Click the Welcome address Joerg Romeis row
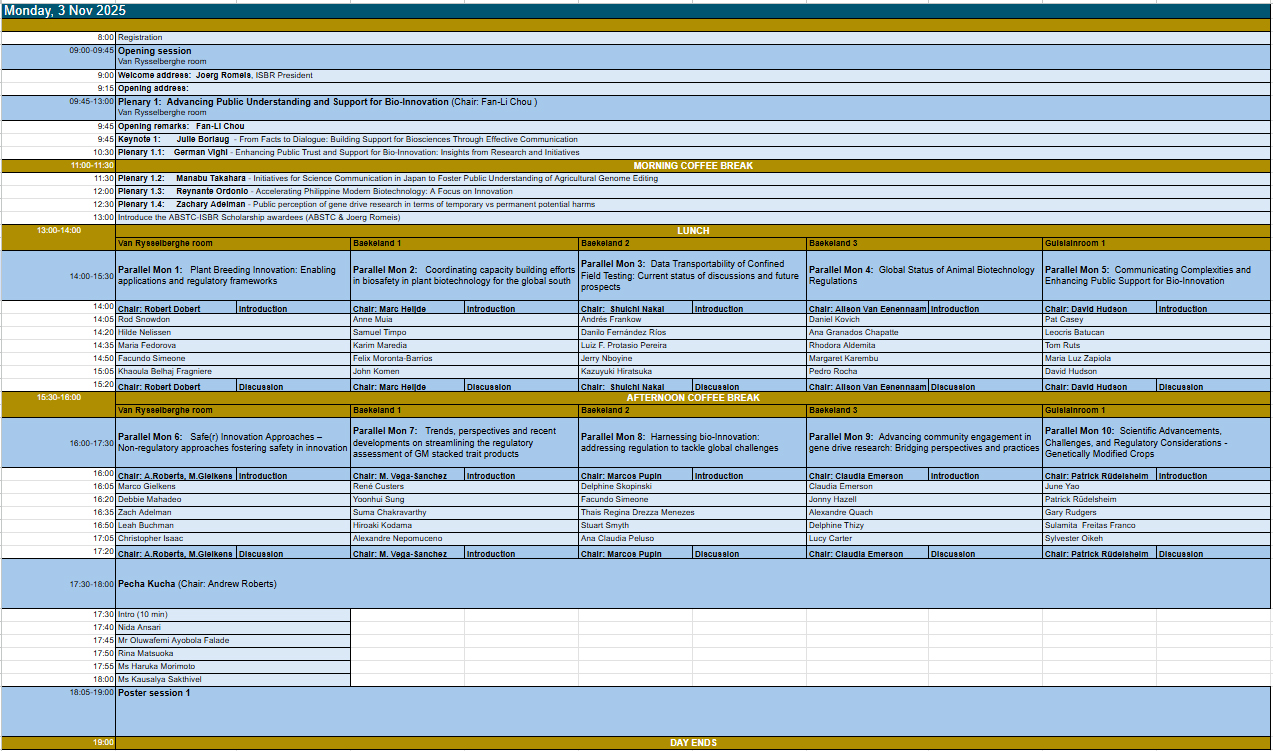Viewport: 1273px width, 751px height. point(215,75)
